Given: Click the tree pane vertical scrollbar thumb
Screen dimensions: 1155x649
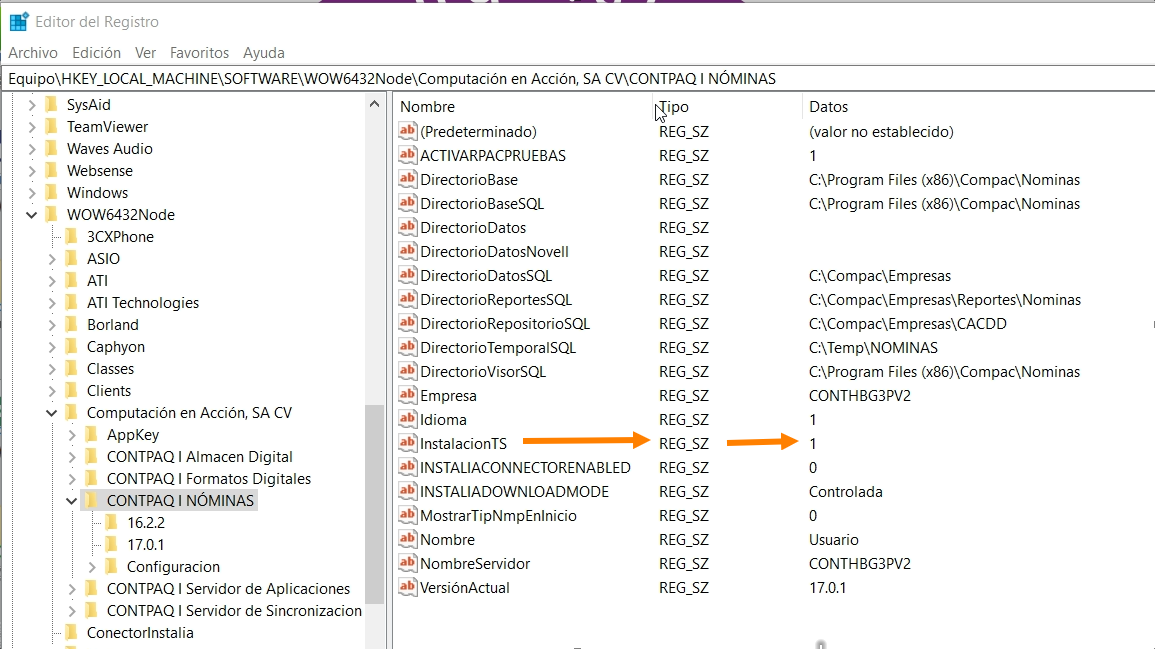Looking at the screenshot, I should [374, 505].
